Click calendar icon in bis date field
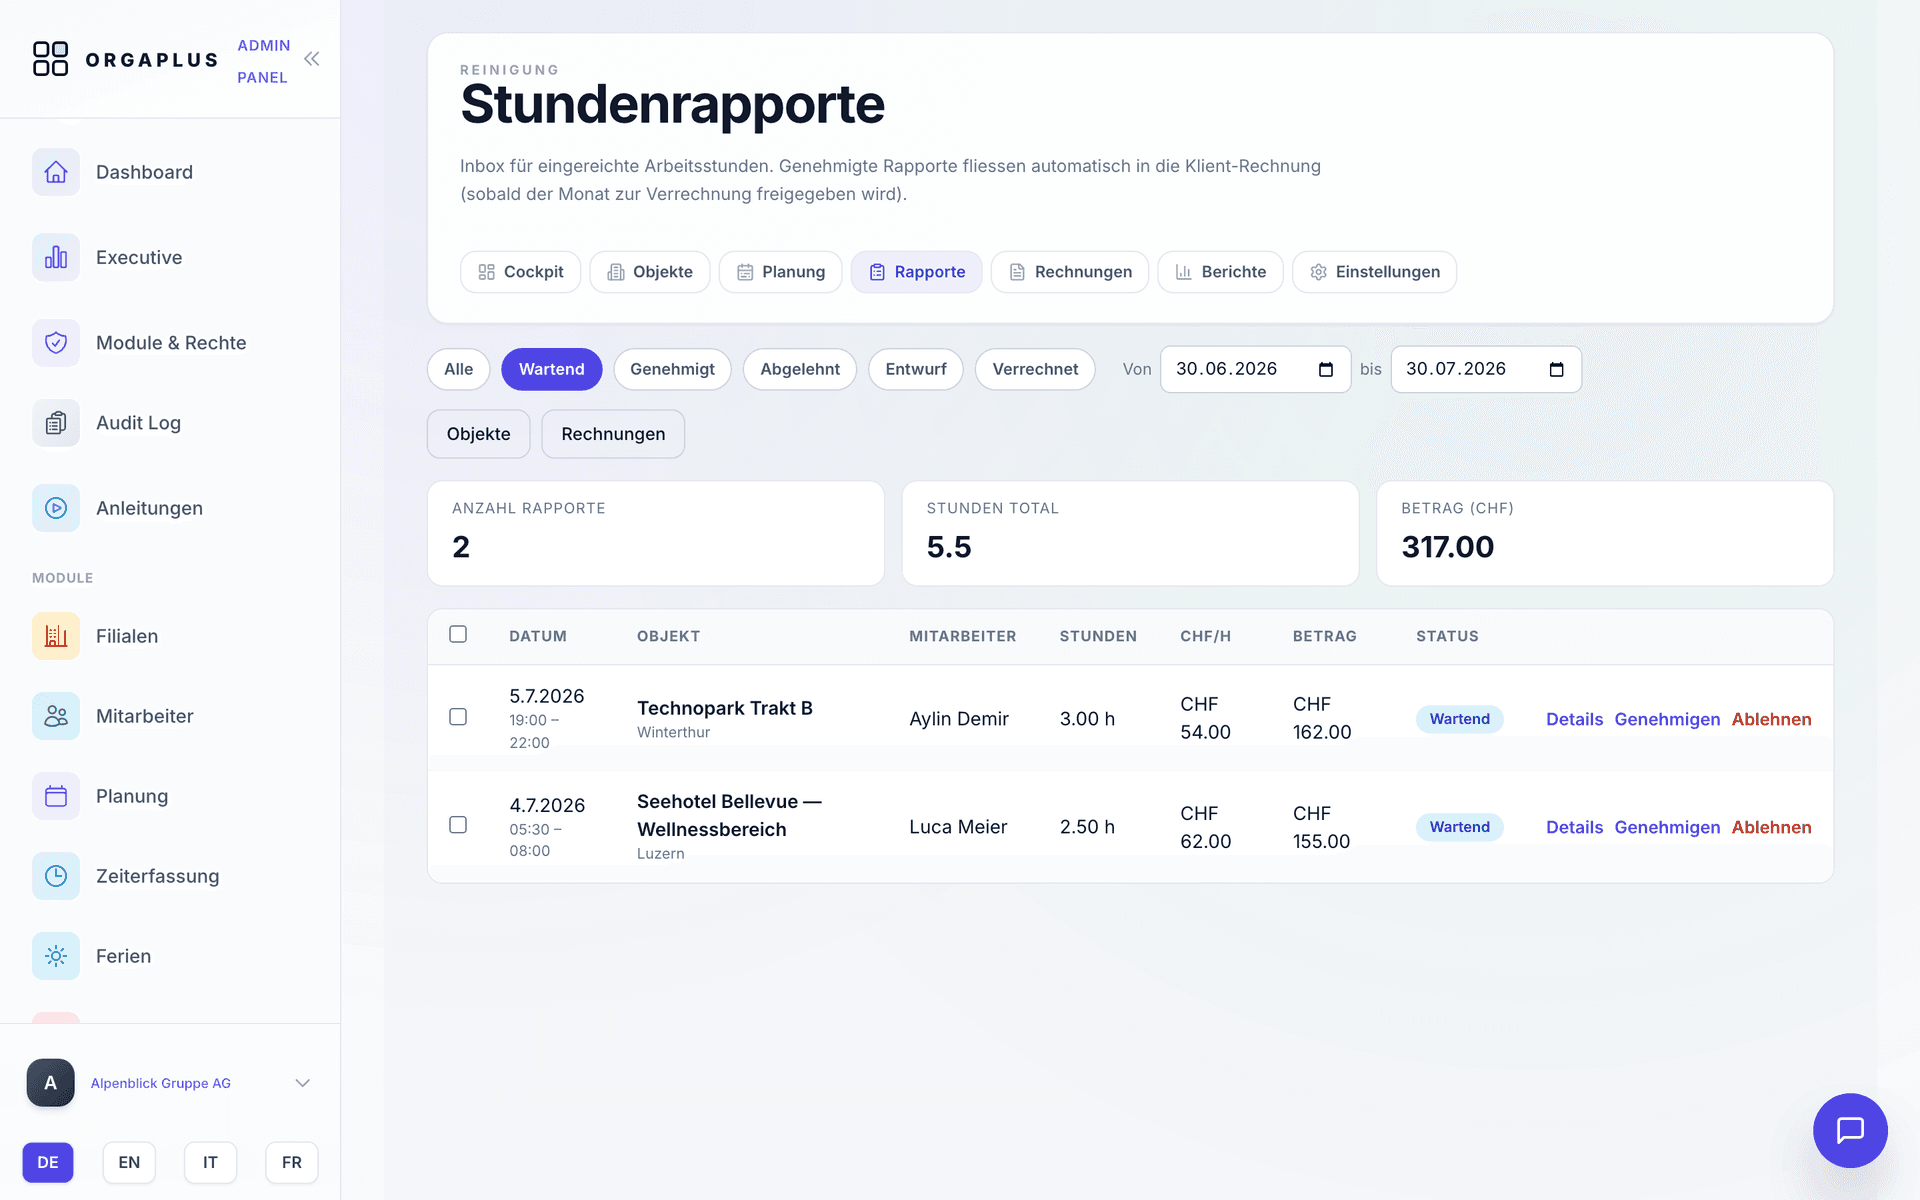The height and width of the screenshot is (1200, 1920). [x=1556, y=370]
